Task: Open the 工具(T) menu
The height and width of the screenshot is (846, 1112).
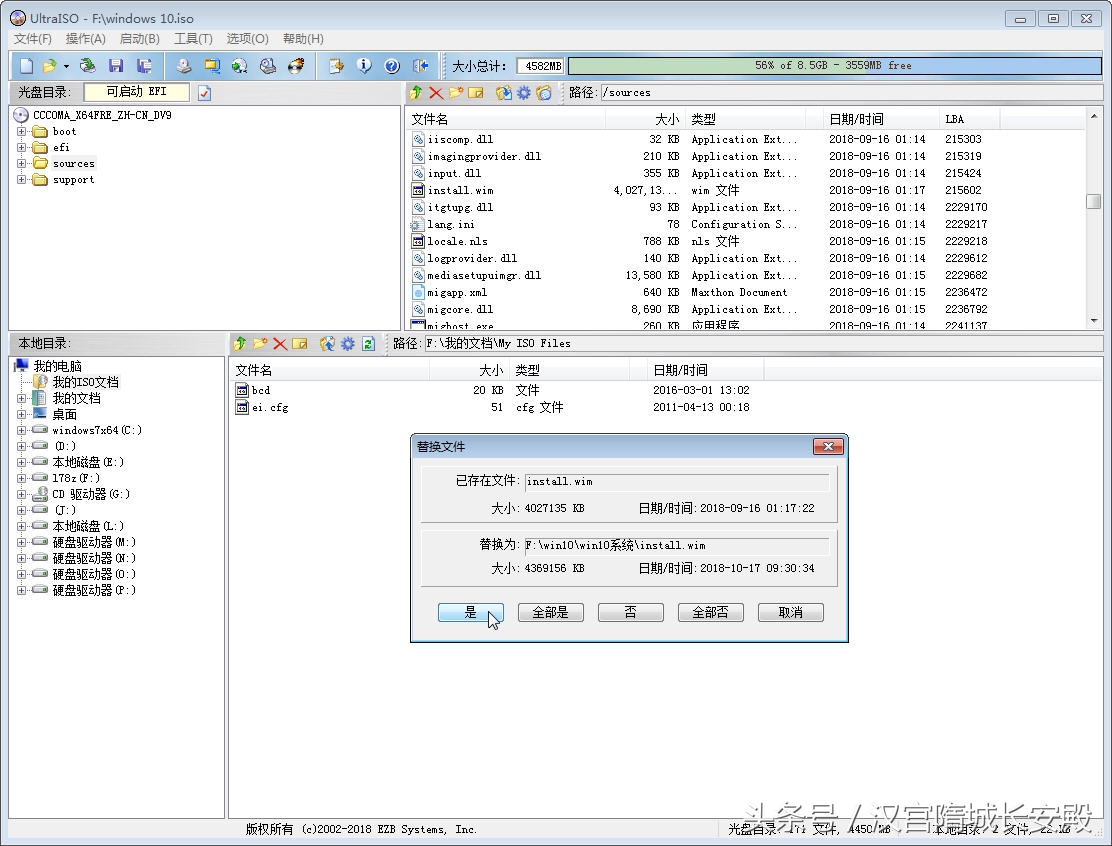Action: click(194, 38)
